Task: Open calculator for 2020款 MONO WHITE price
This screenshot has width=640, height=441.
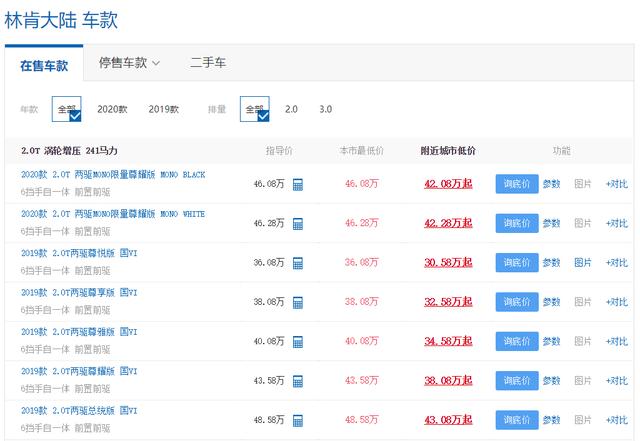Action: click(298, 224)
